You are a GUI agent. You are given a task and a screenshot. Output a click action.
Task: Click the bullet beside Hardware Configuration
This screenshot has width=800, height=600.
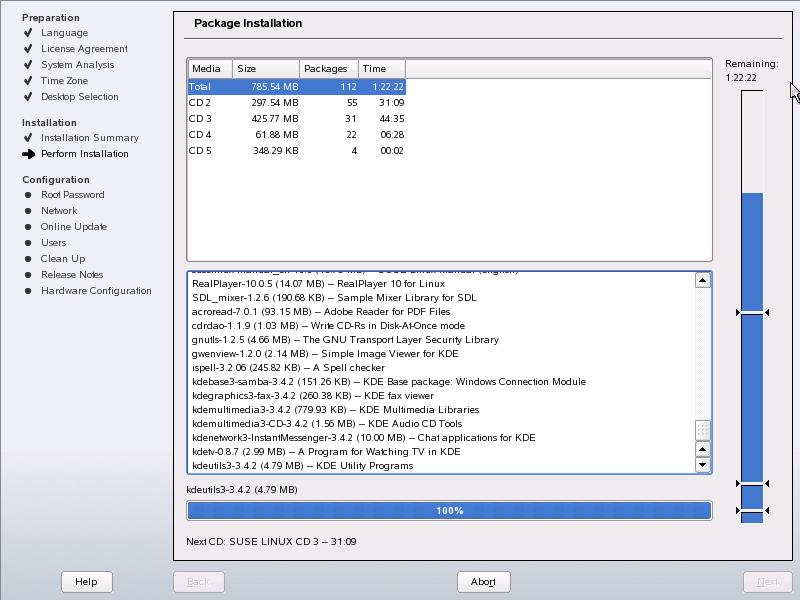(28, 291)
